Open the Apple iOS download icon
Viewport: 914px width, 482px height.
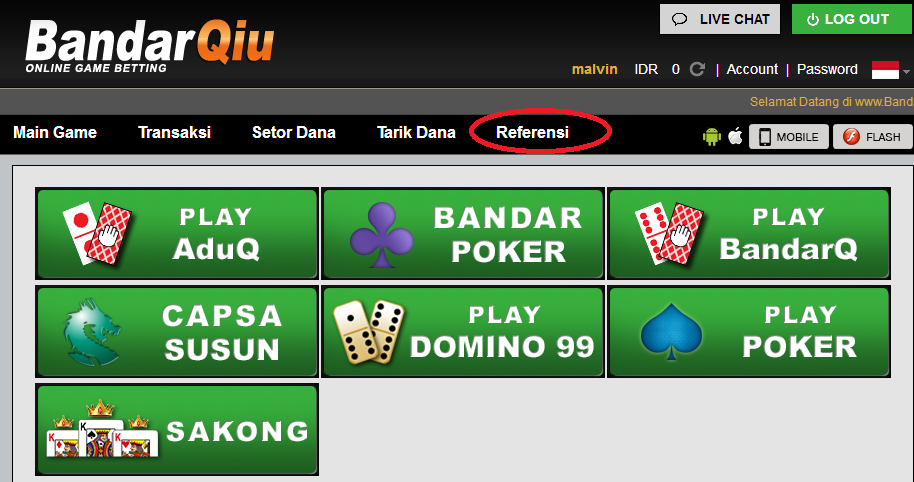pyautogui.click(x=736, y=136)
